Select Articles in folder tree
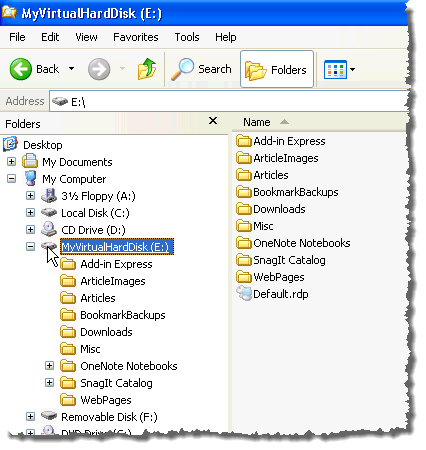The image size is (426, 450). (x=98, y=298)
